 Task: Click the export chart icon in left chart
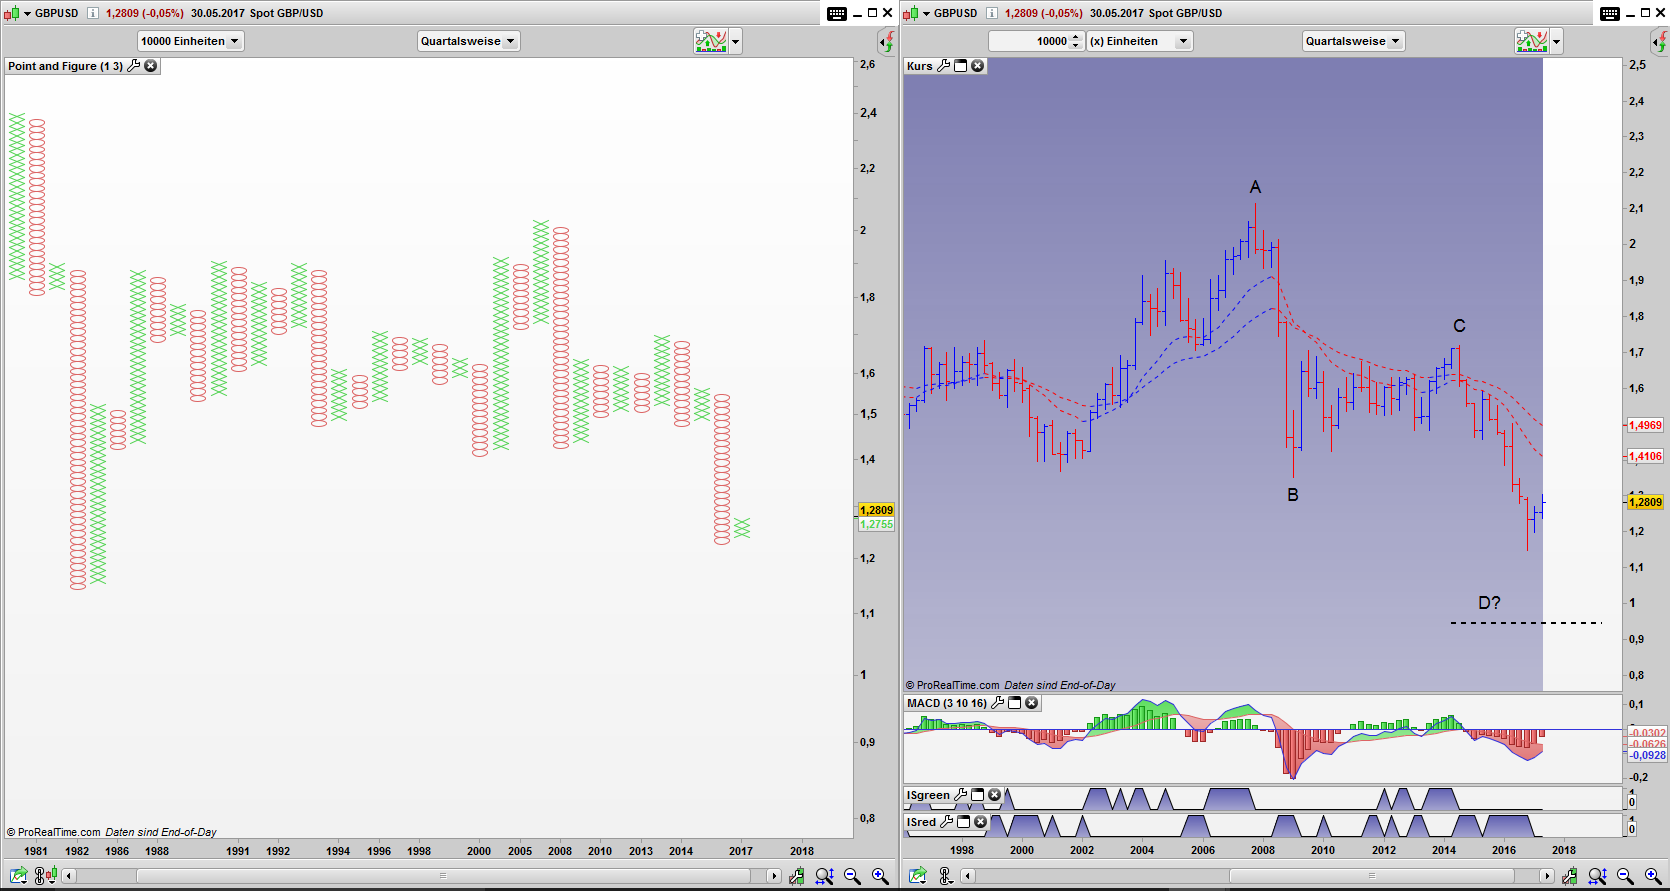pos(19,876)
